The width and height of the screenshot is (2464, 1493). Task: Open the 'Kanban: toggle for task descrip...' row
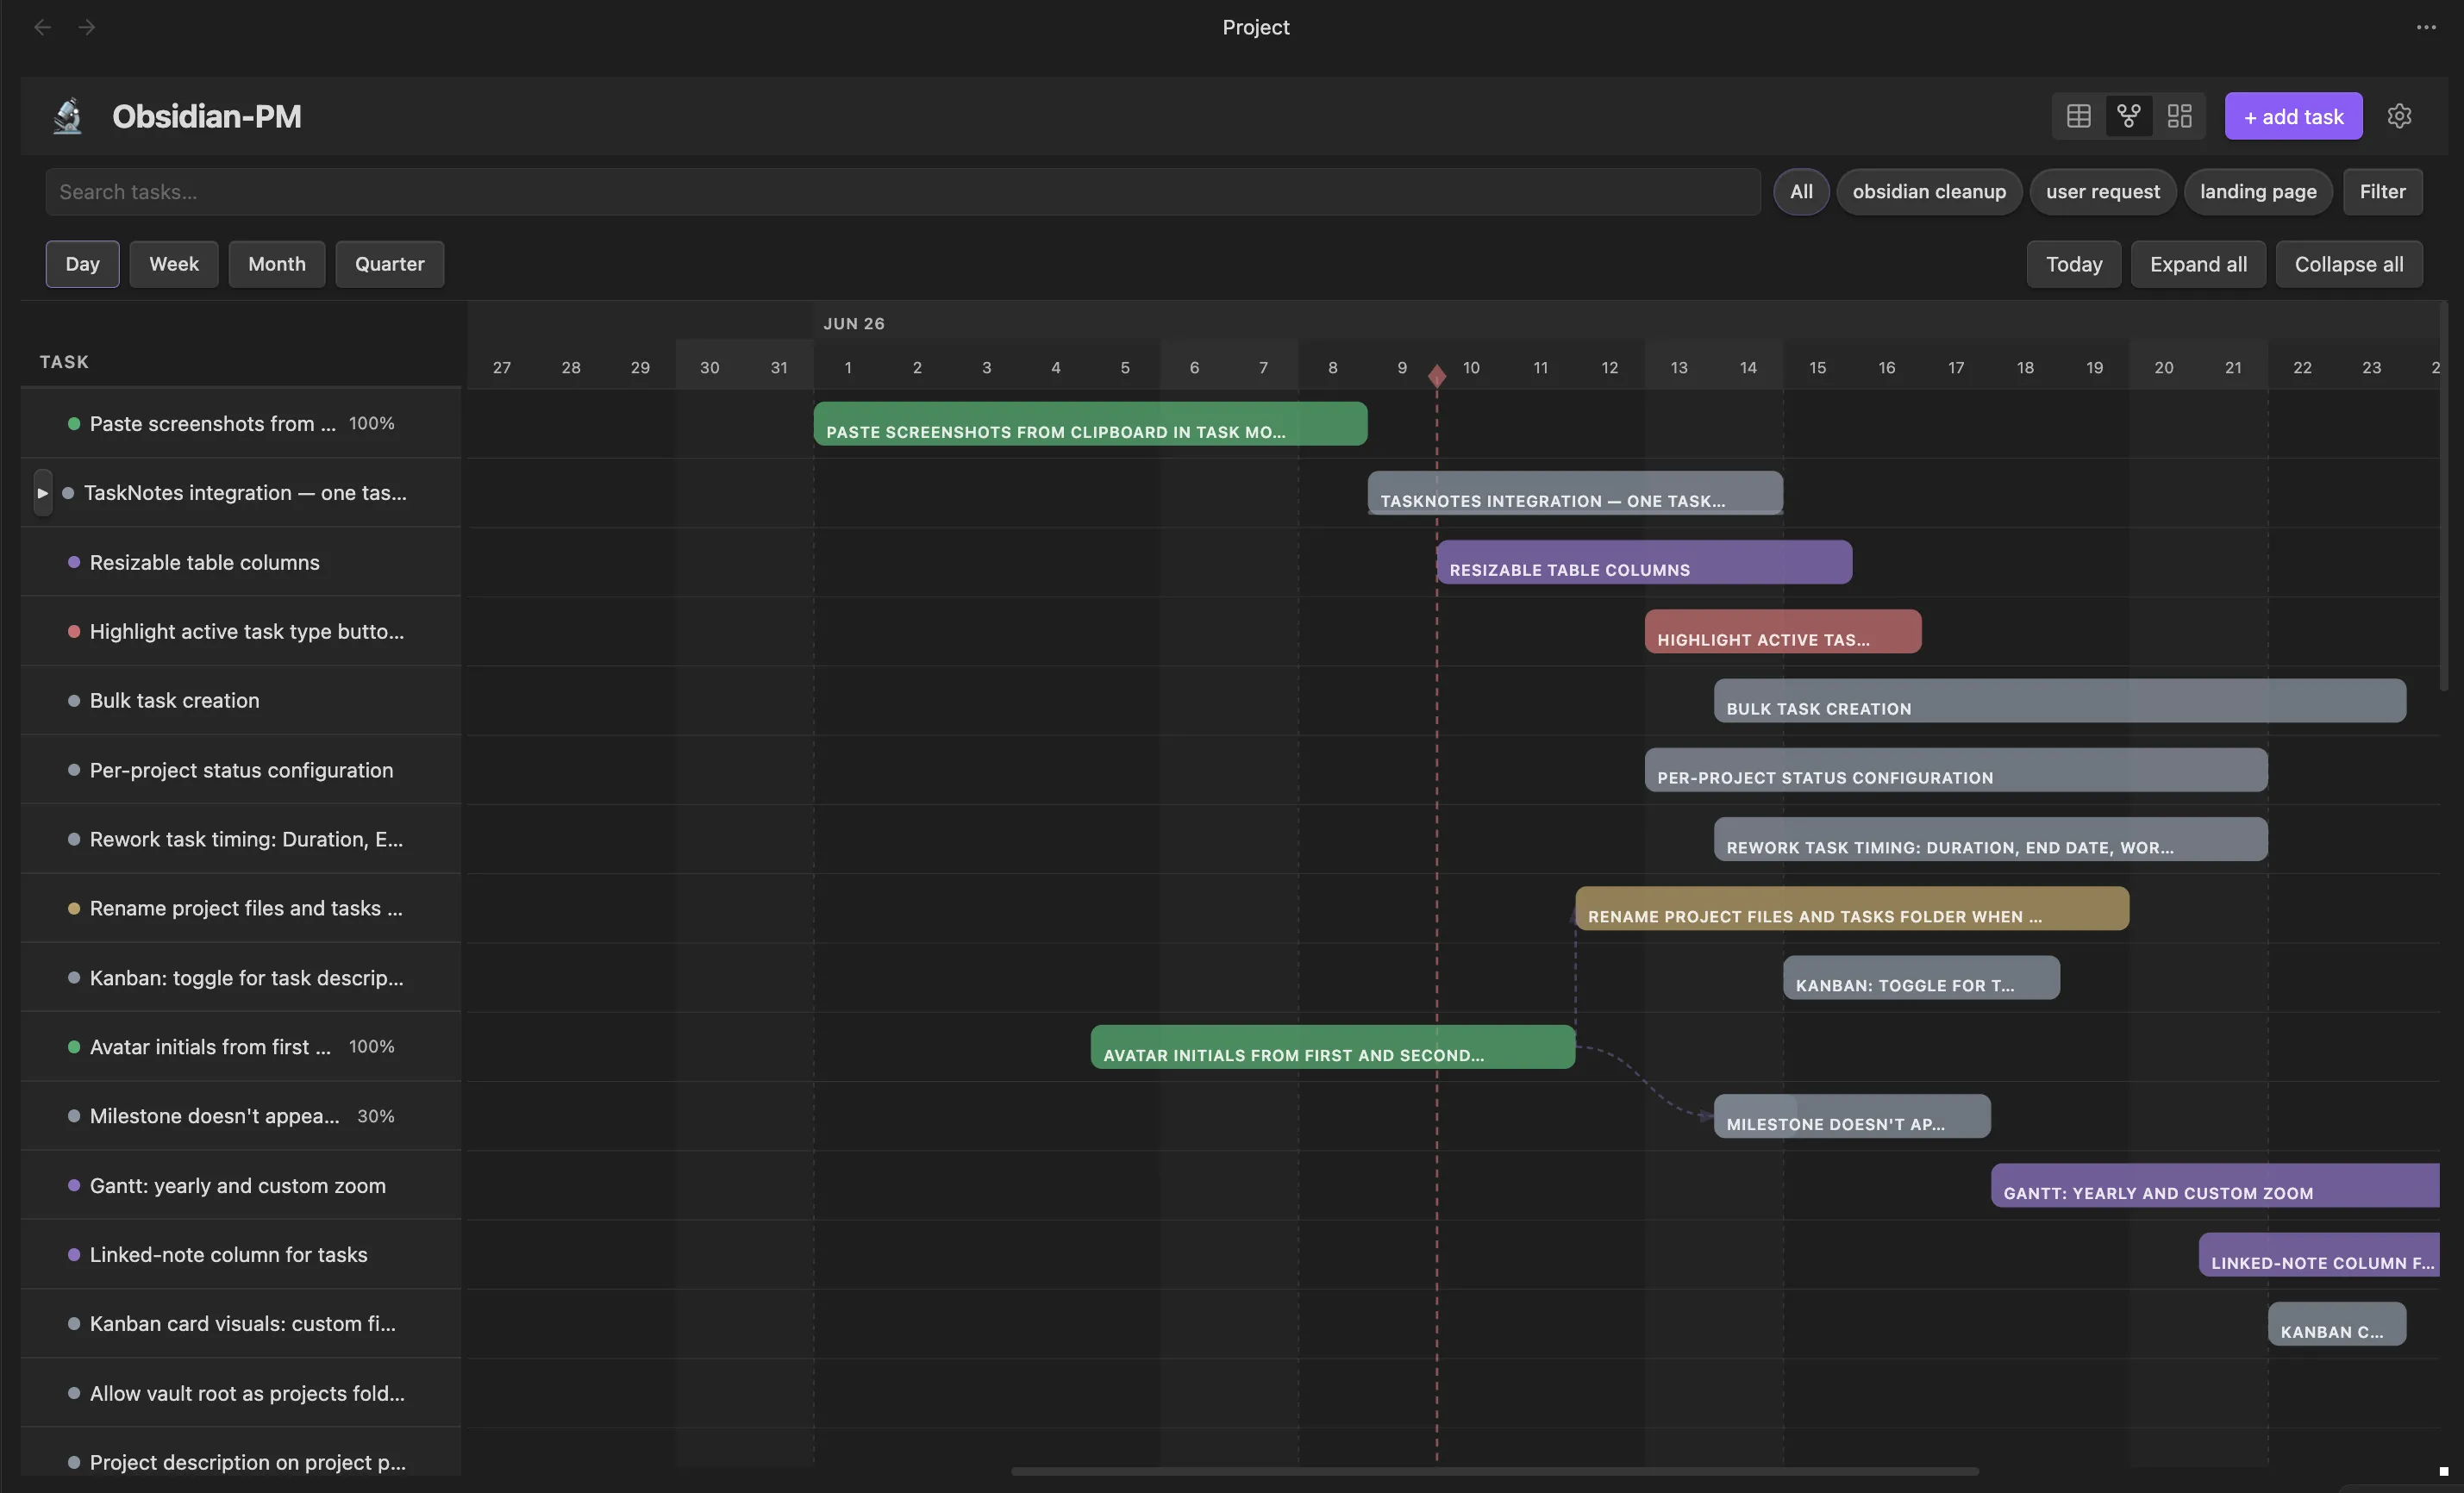pos(241,977)
